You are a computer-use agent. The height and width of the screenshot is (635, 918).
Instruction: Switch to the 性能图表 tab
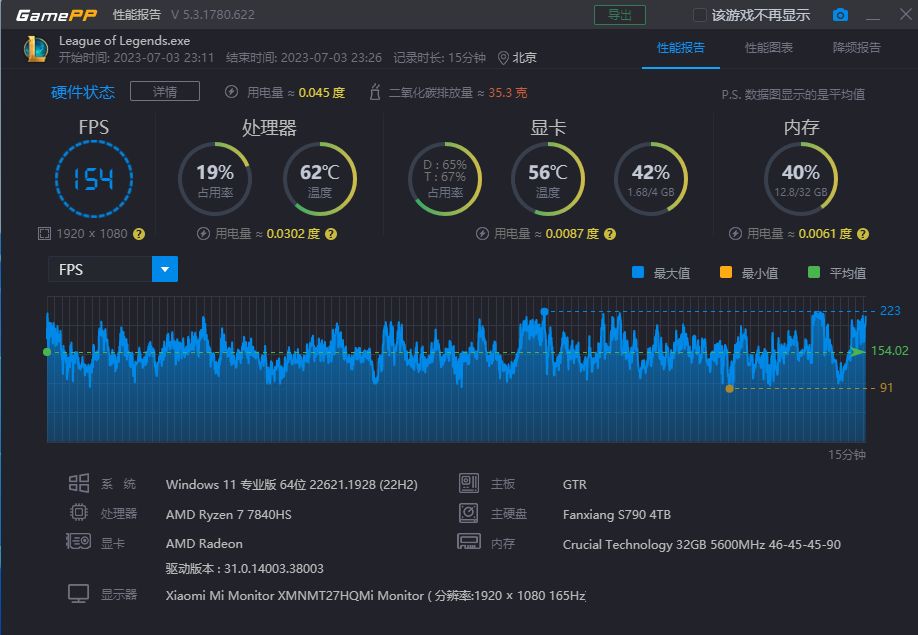768,48
